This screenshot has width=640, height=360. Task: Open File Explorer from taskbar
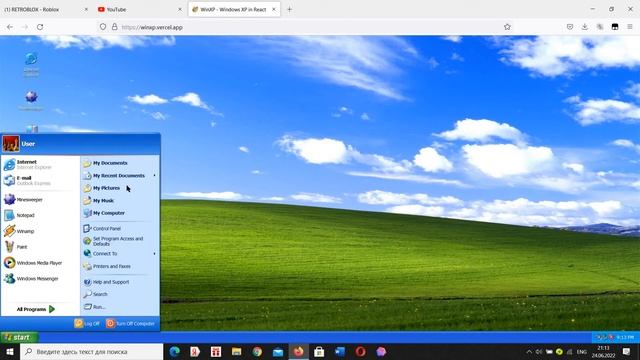click(x=237, y=351)
